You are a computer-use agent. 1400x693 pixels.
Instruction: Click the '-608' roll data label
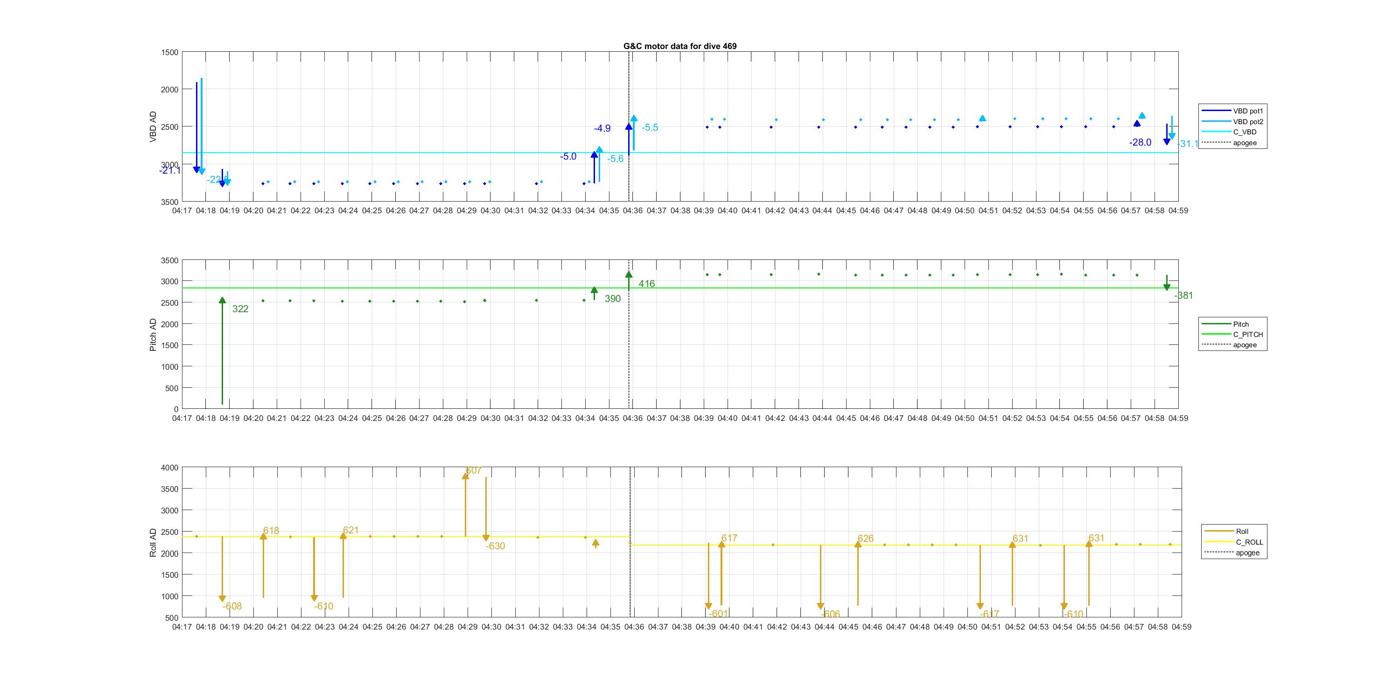[x=231, y=606]
